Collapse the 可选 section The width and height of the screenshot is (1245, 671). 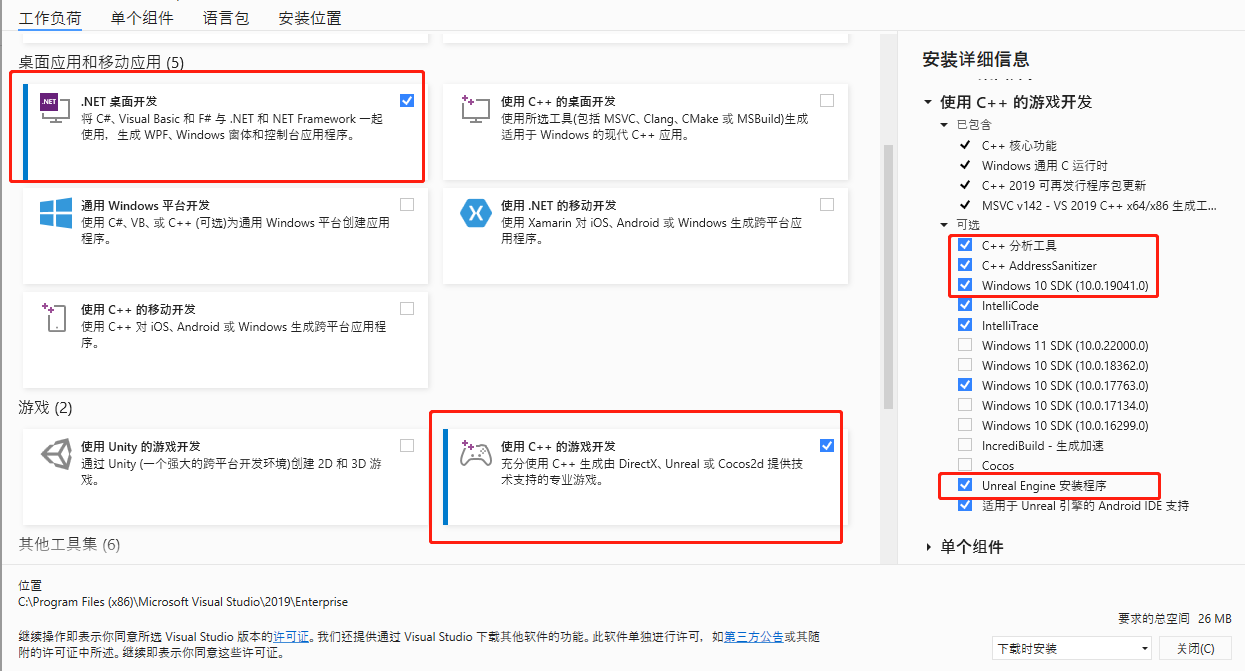944,225
